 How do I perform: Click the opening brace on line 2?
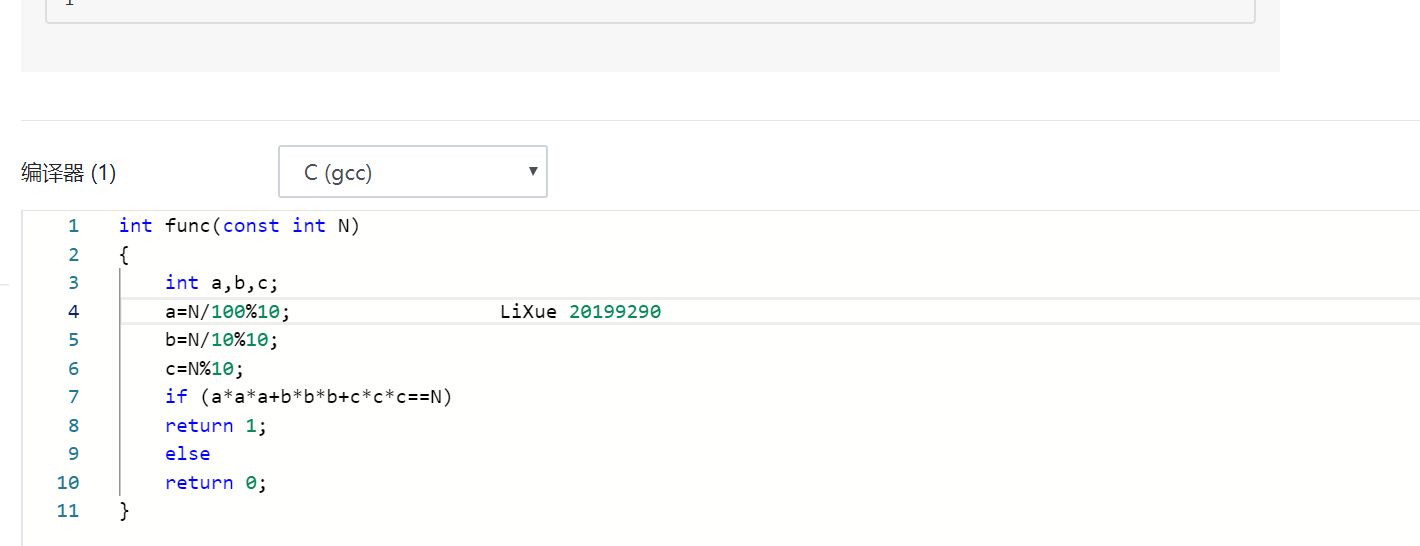click(124, 254)
